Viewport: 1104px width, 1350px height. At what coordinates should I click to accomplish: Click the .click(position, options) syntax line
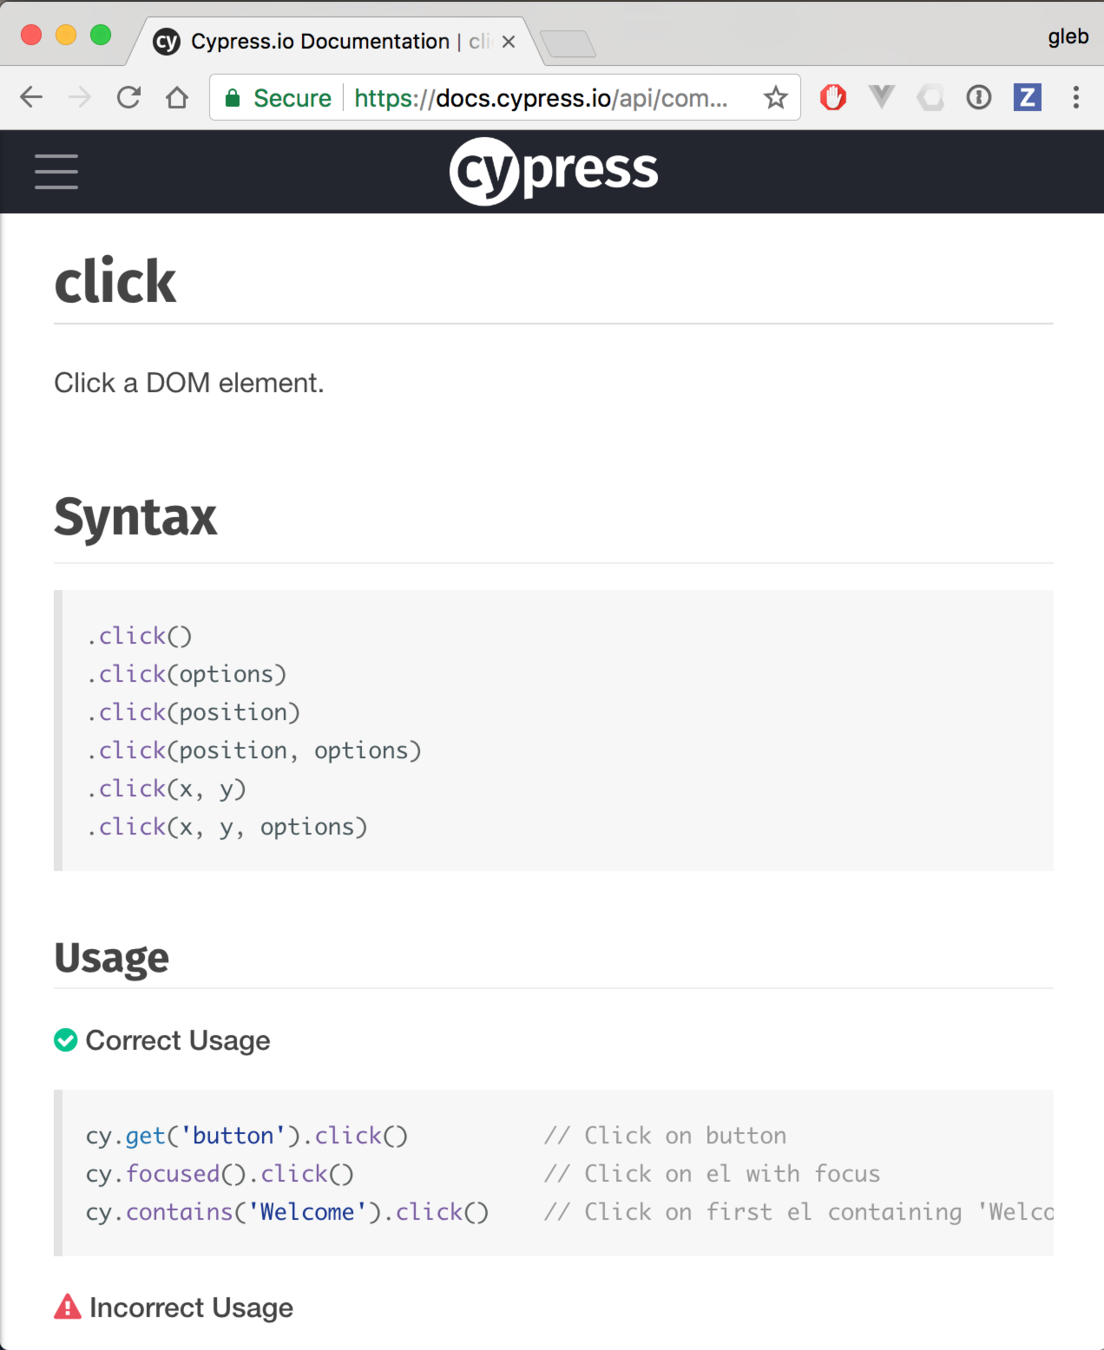tap(254, 750)
